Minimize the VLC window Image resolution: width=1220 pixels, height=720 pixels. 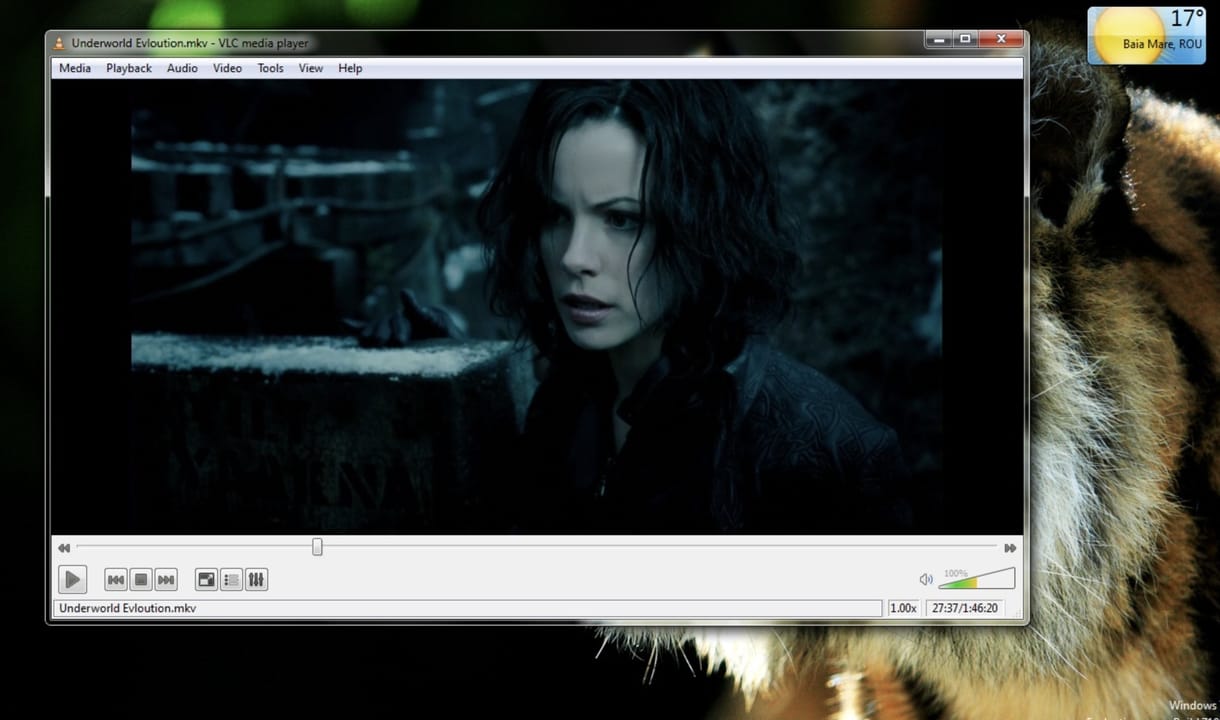coord(937,40)
